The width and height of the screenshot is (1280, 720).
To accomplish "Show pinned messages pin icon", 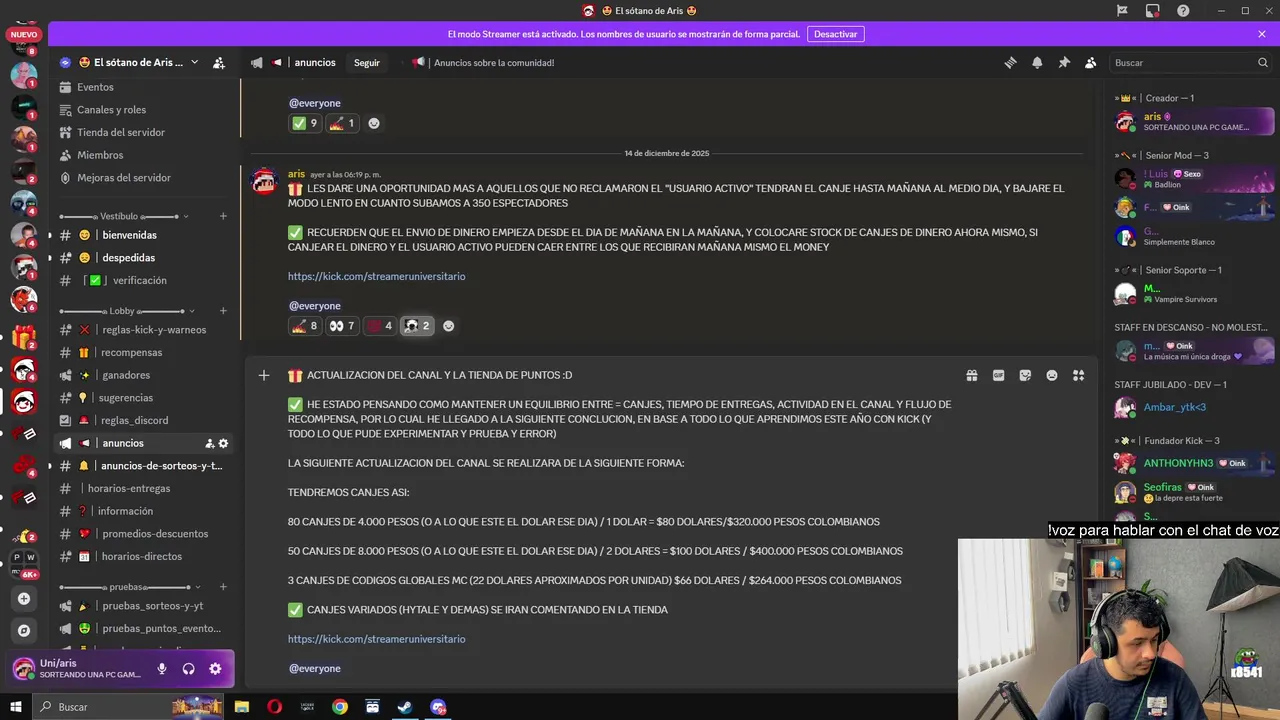I will click(1064, 62).
